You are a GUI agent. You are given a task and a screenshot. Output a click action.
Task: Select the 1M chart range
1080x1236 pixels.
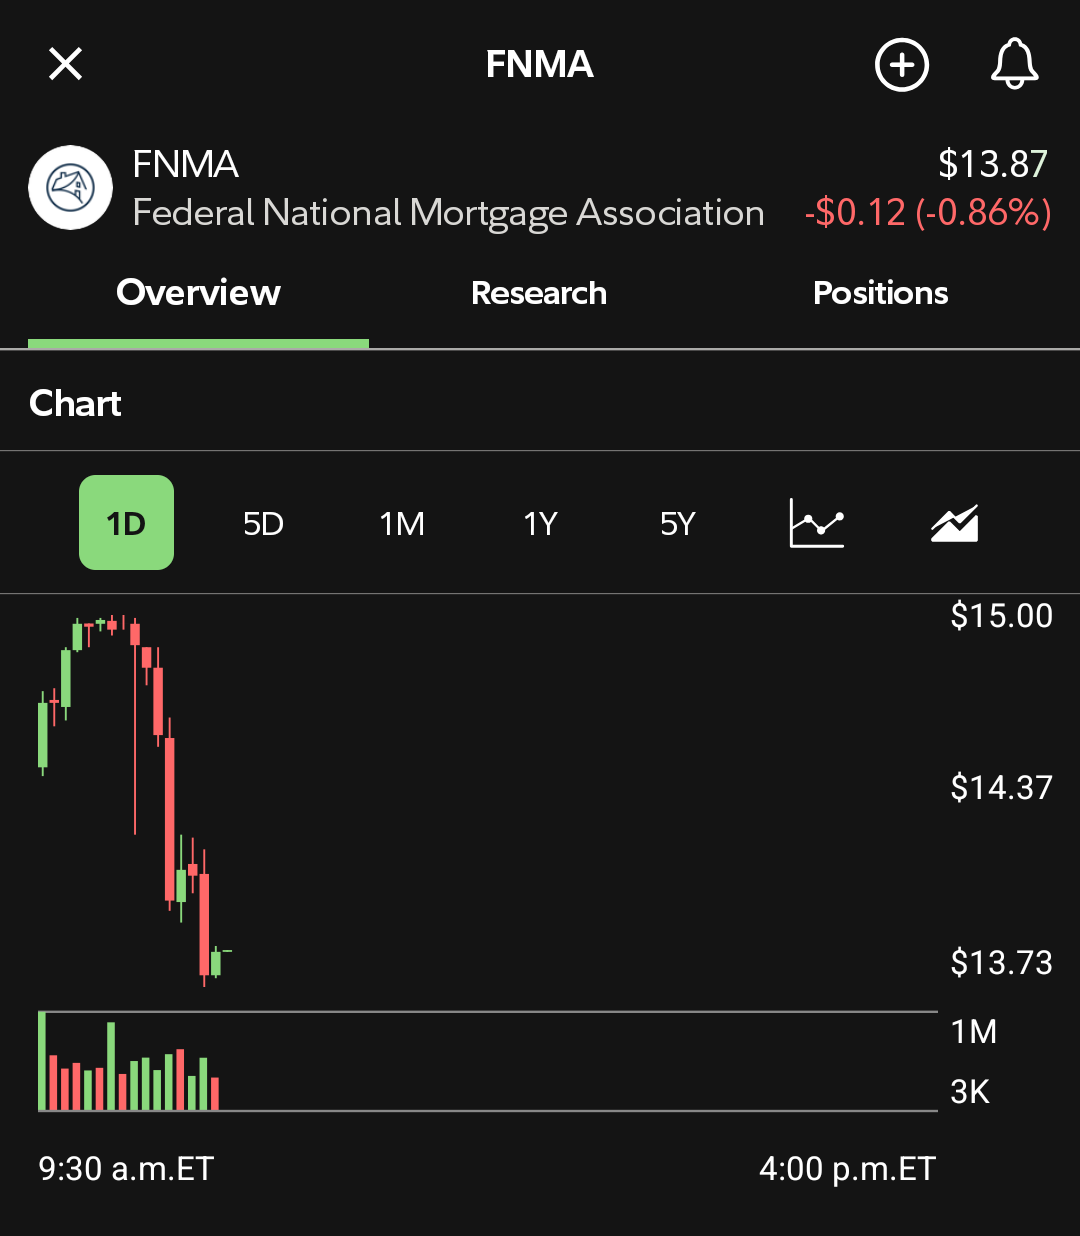[x=402, y=523]
